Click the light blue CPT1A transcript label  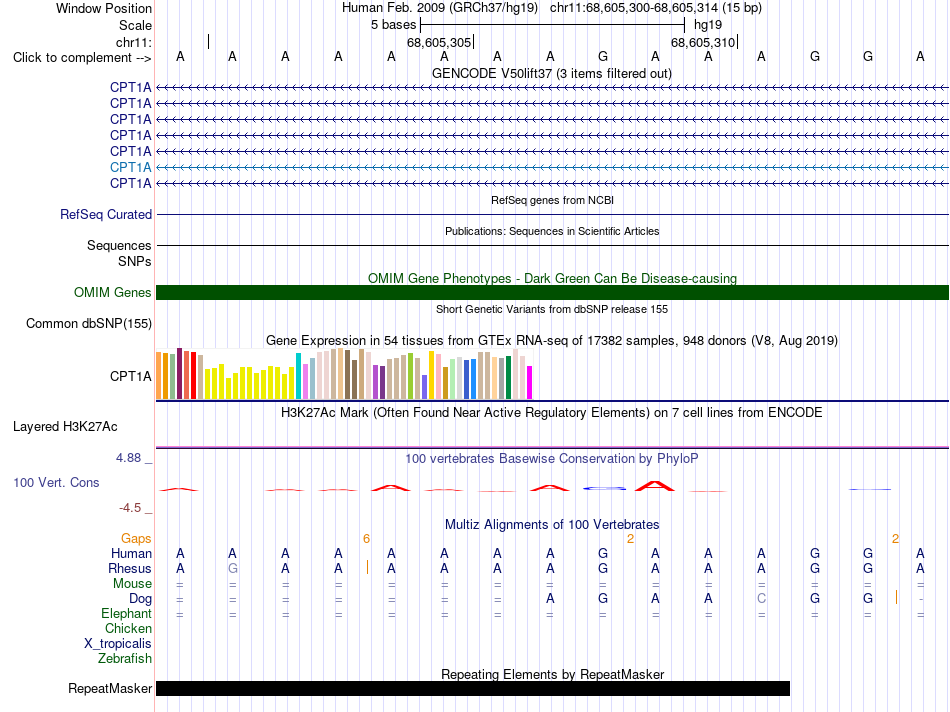130,167
